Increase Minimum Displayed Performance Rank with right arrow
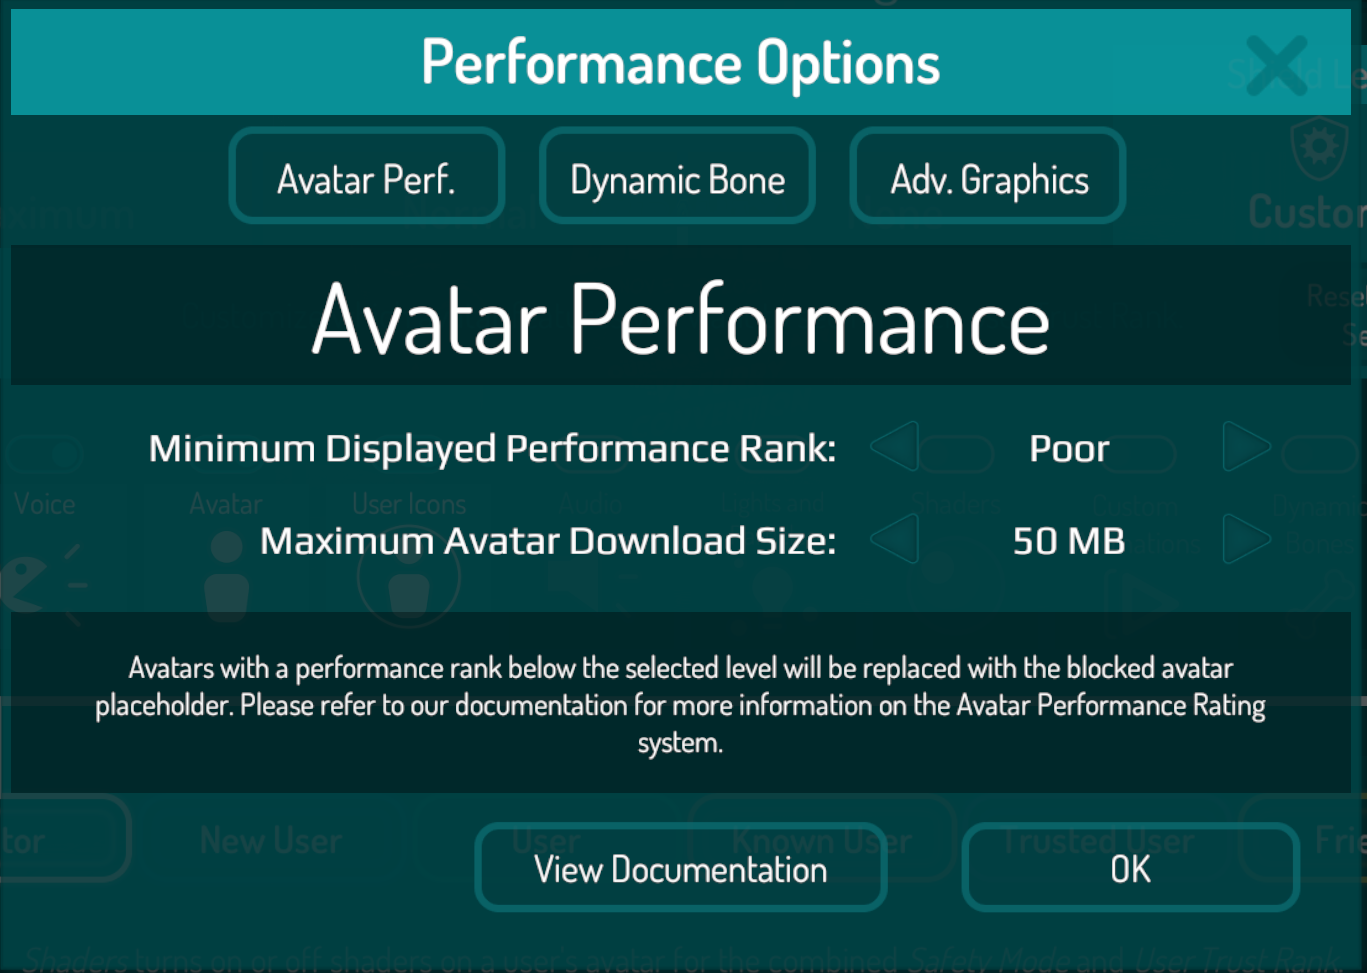The image size is (1367, 973). coord(1245,446)
